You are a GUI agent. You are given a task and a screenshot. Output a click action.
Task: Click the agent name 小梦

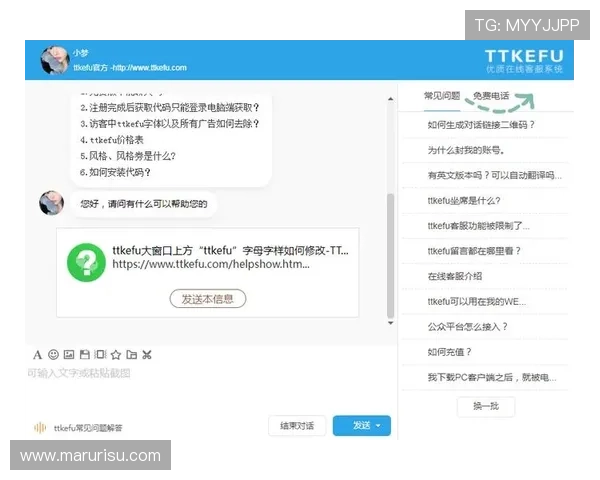click(x=81, y=53)
